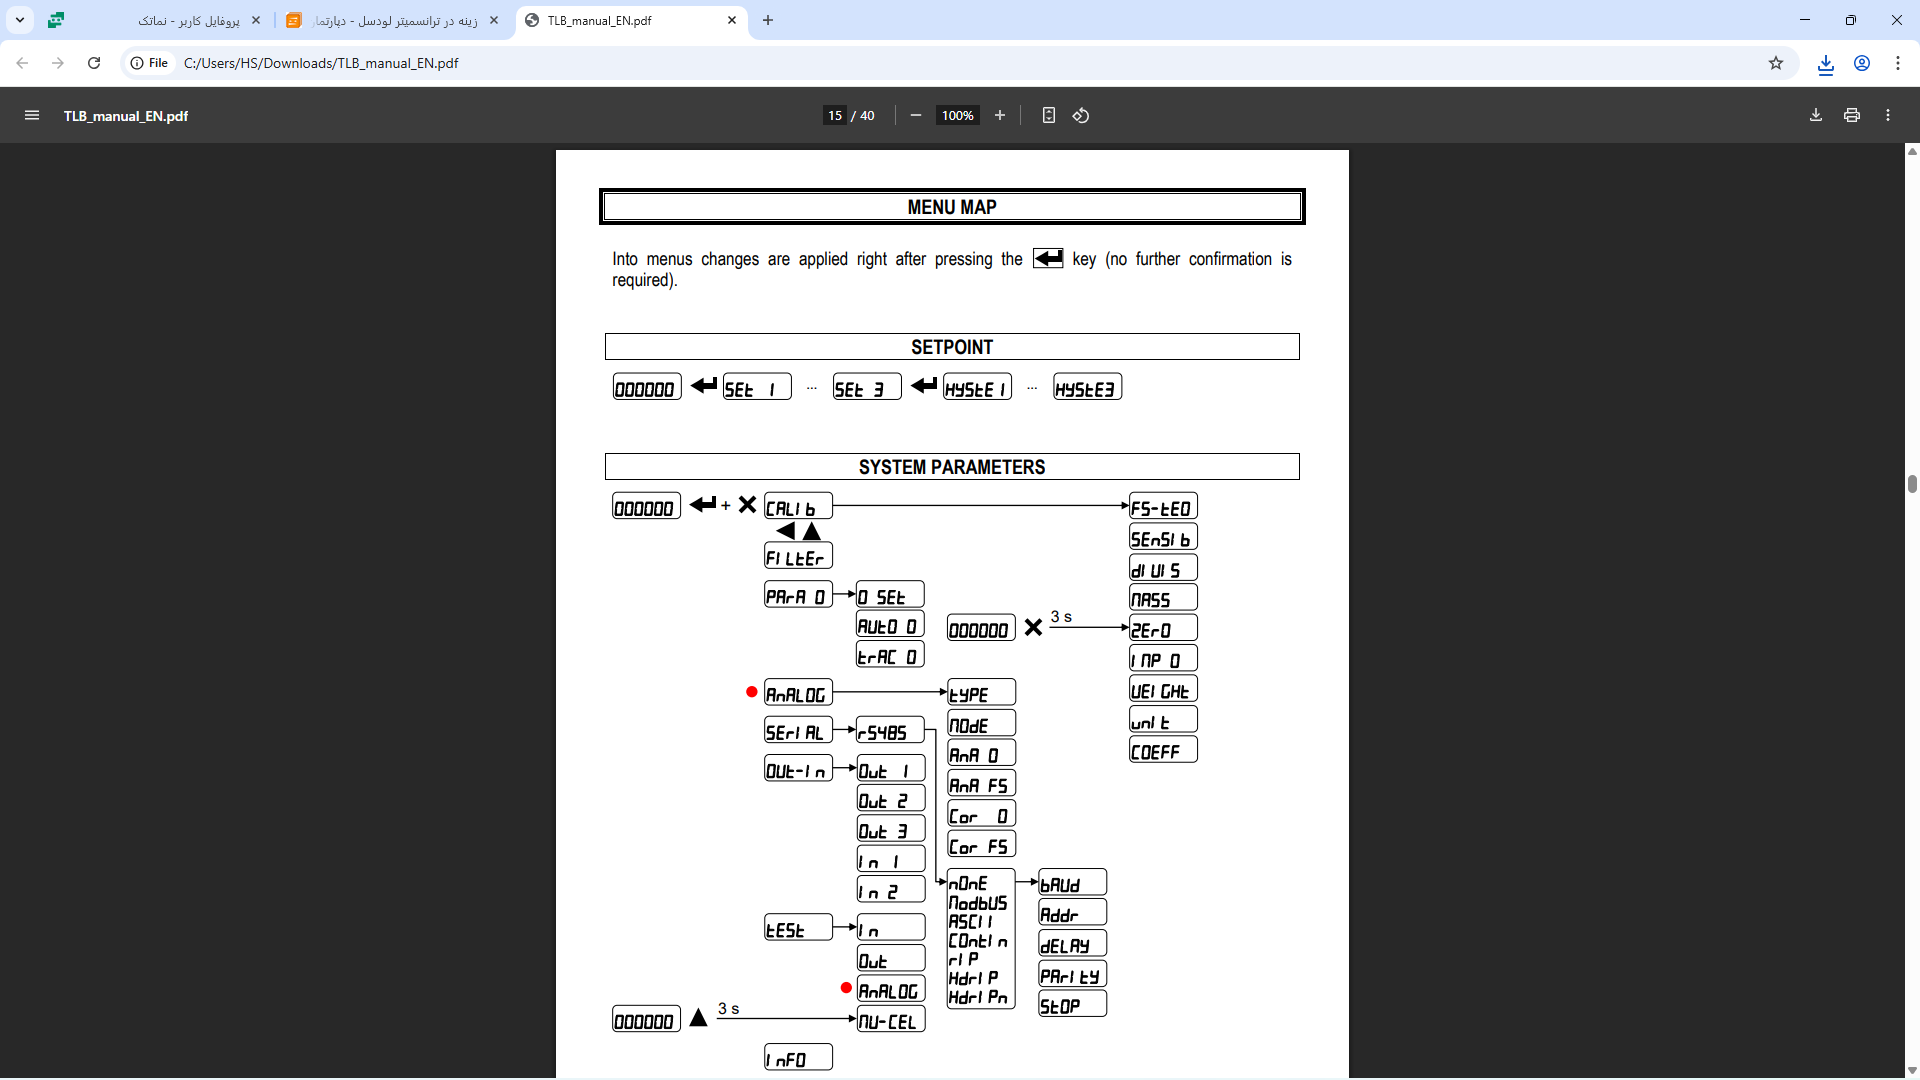Close the TLB_manual_EN.pdf tab
Screen dimensions: 1920x1080
coord(731,20)
